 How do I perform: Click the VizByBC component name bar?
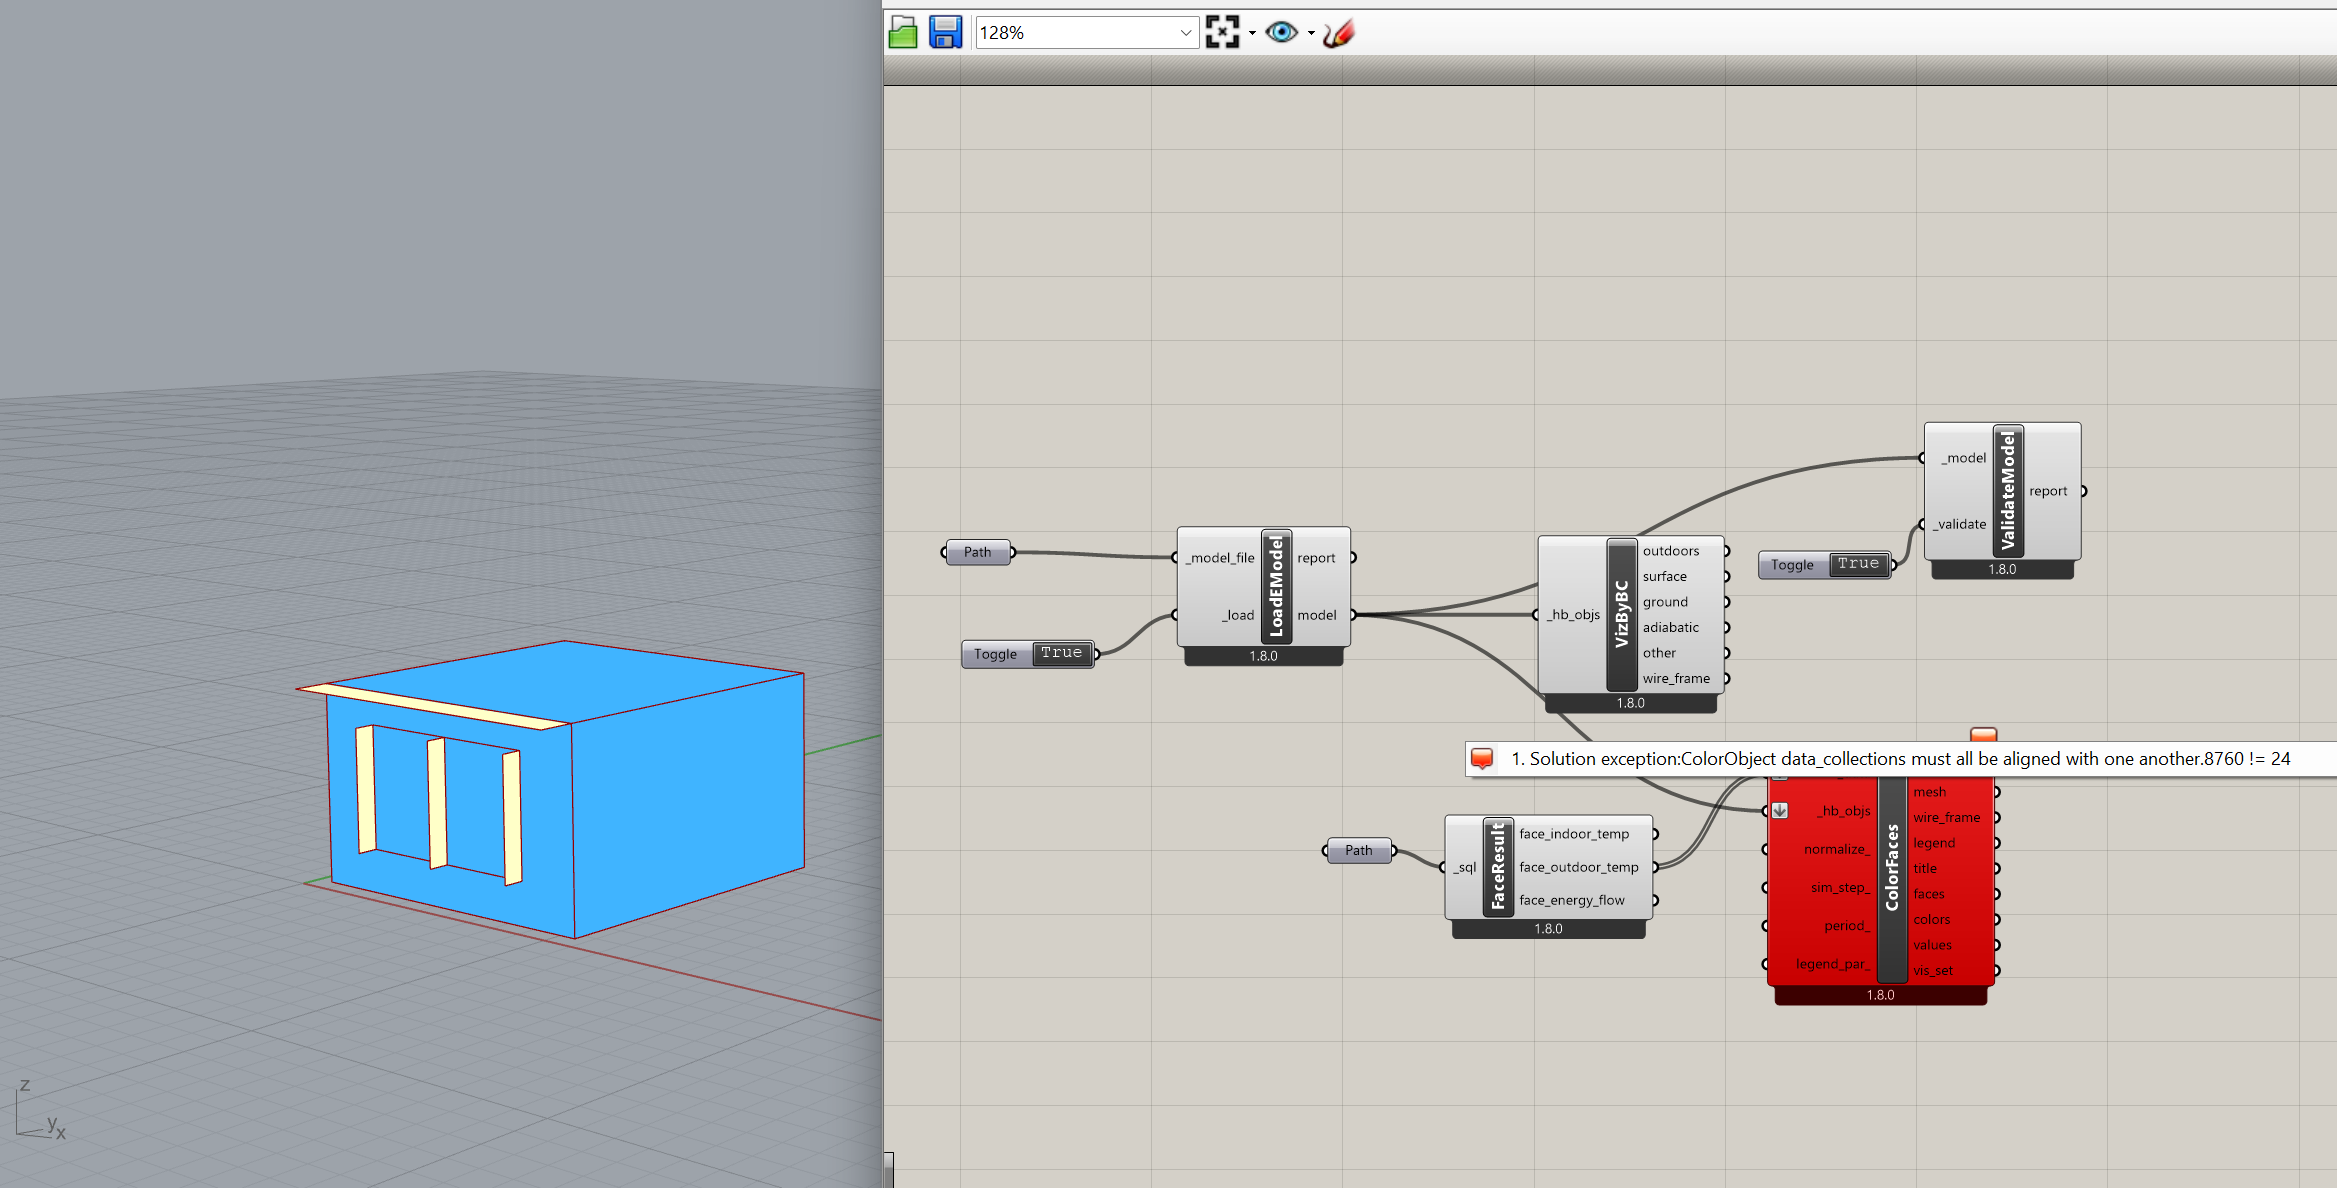tap(1621, 614)
